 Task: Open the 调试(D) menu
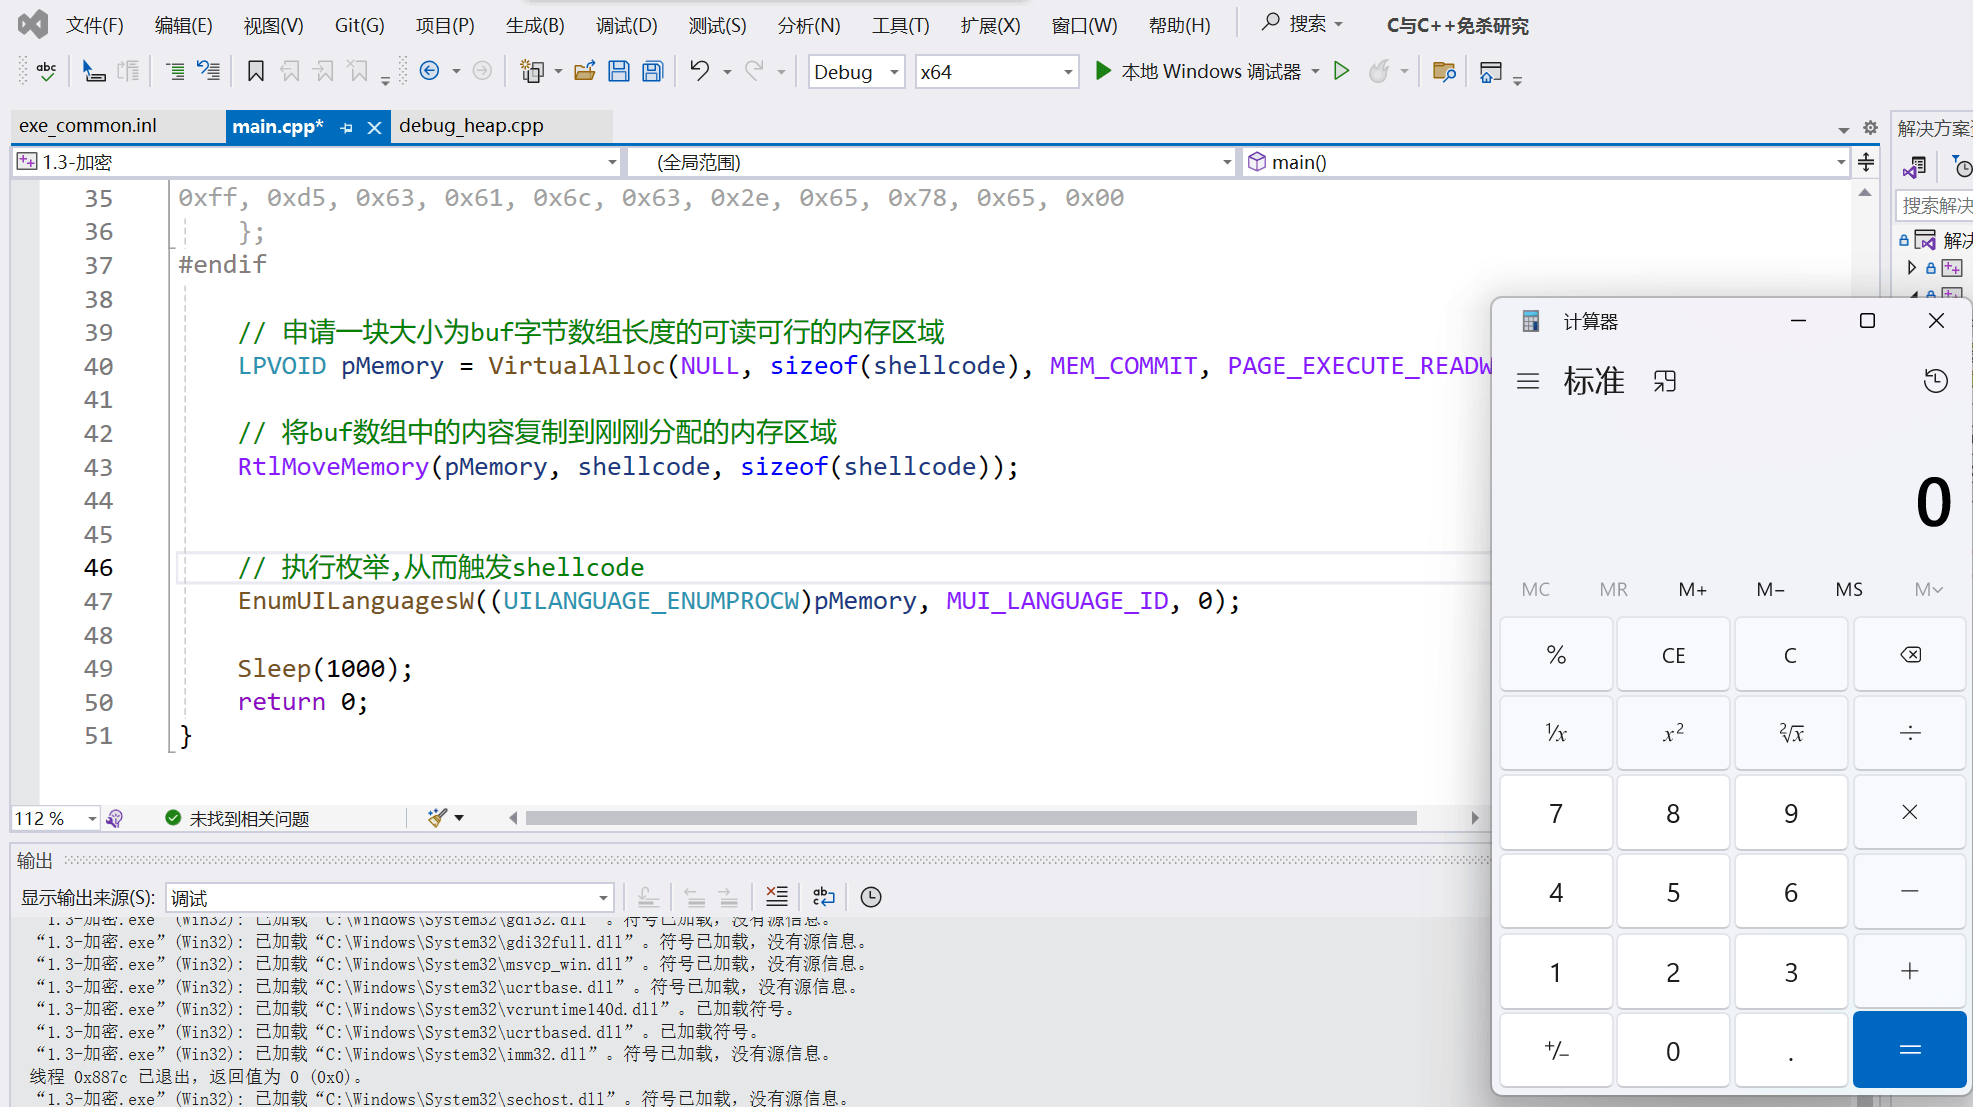(626, 25)
